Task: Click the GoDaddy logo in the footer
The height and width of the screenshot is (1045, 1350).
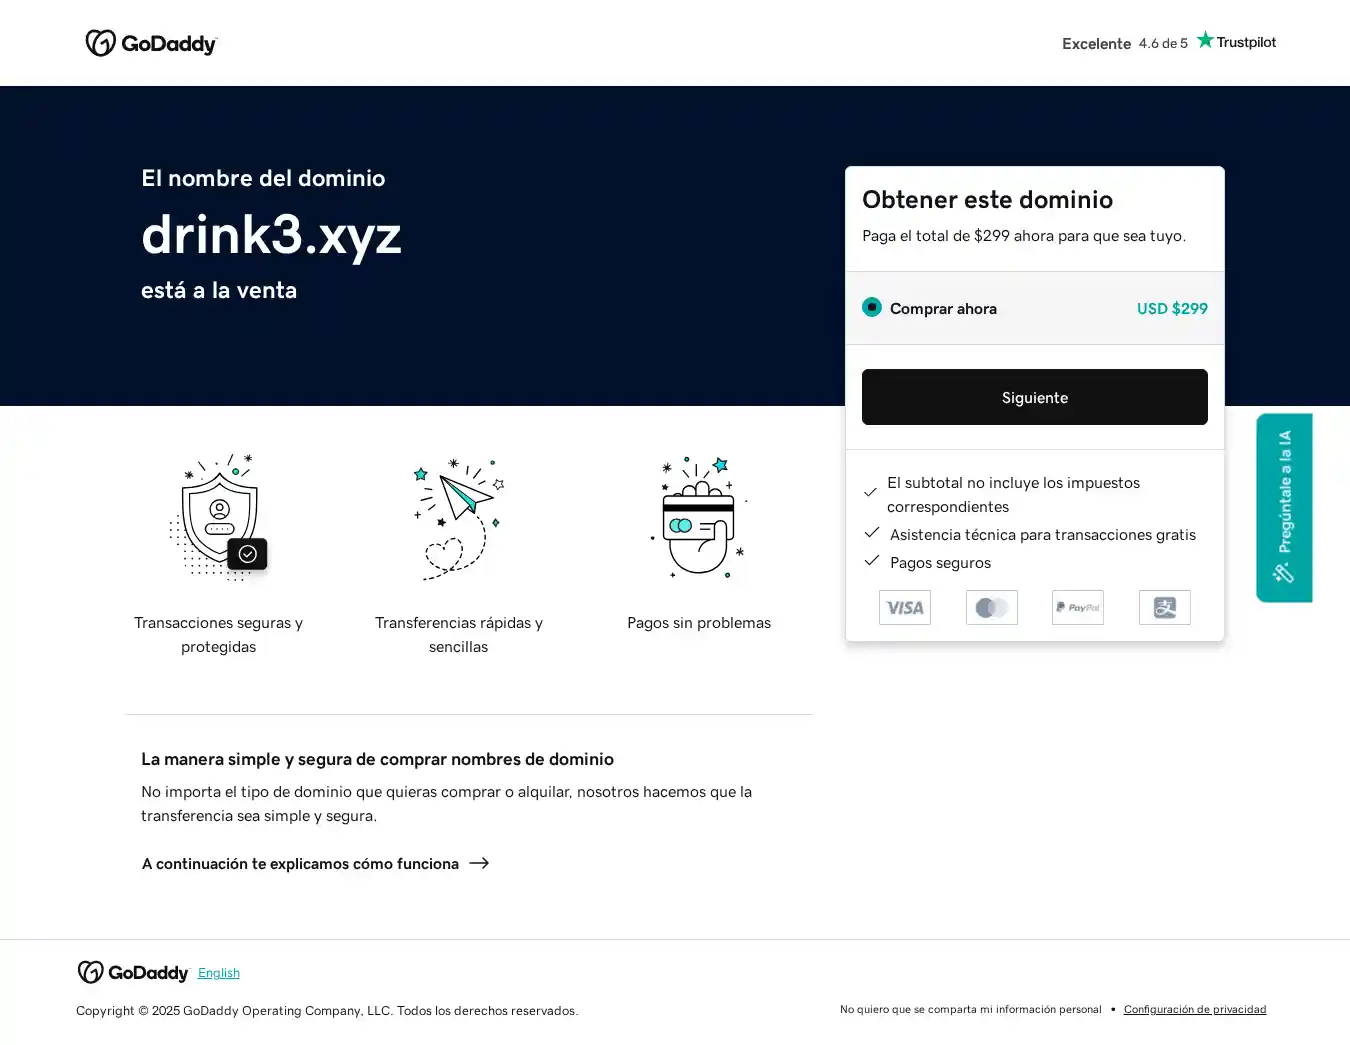Action: 133,973
